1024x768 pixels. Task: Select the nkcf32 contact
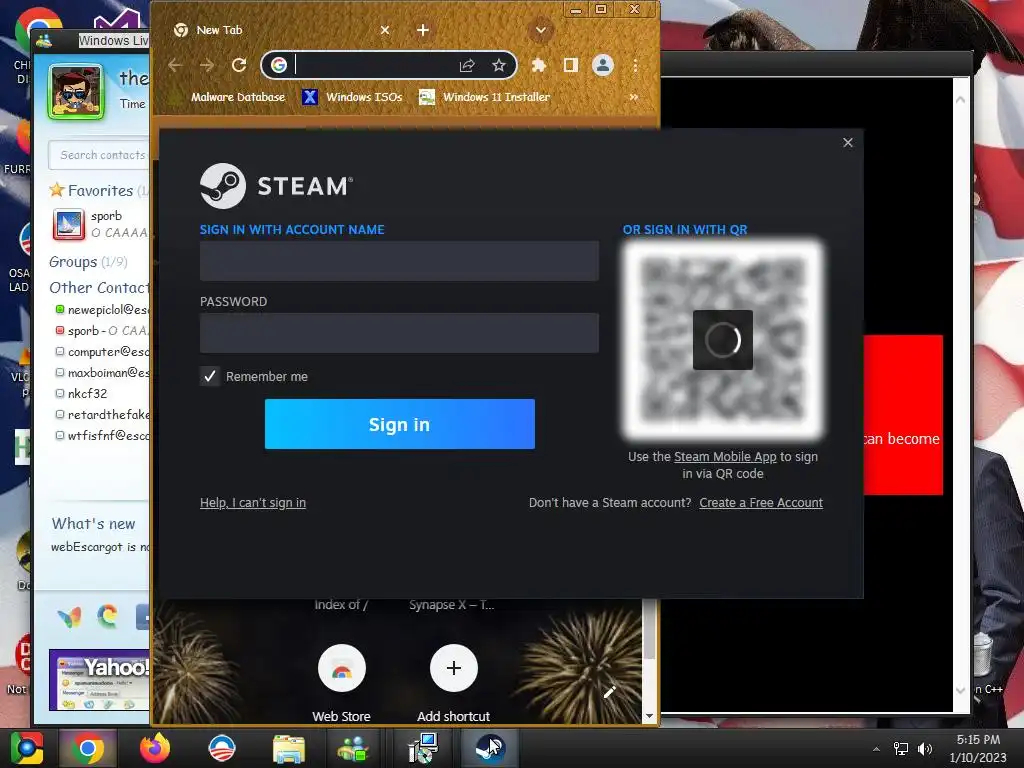[x=82, y=393]
